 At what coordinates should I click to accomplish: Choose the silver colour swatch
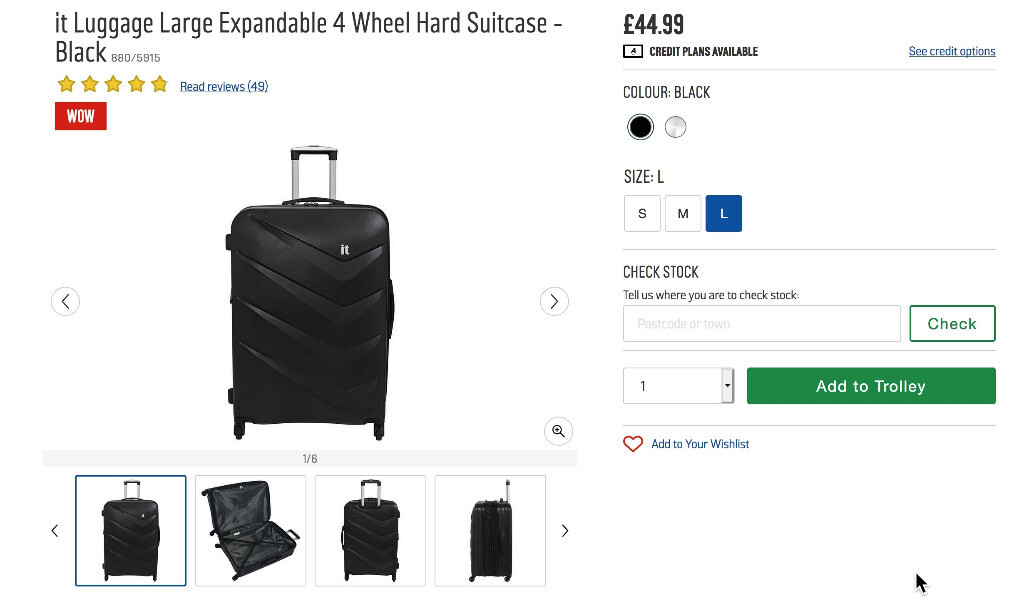pos(676,127)
